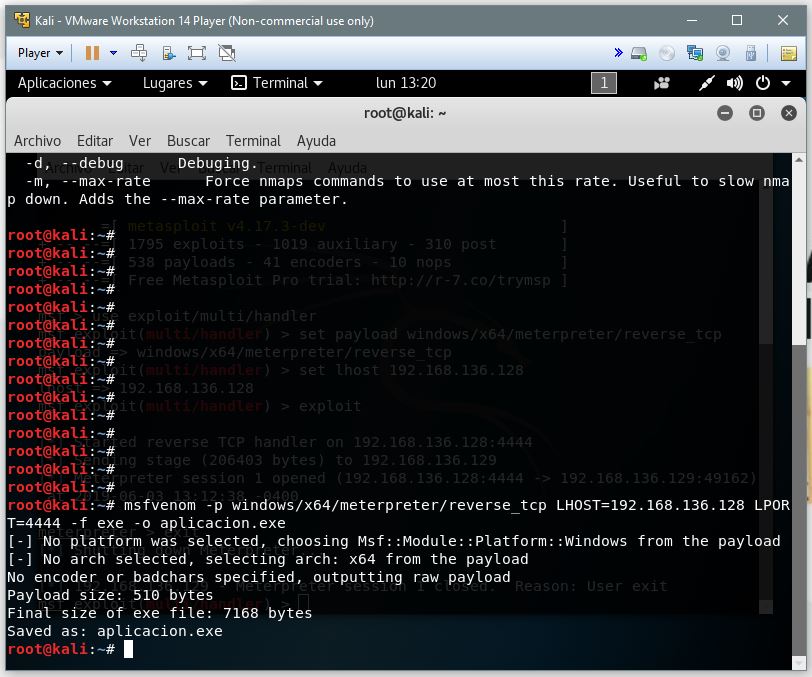
Task: Click the webcam device icon
Action: pos(723,53)
